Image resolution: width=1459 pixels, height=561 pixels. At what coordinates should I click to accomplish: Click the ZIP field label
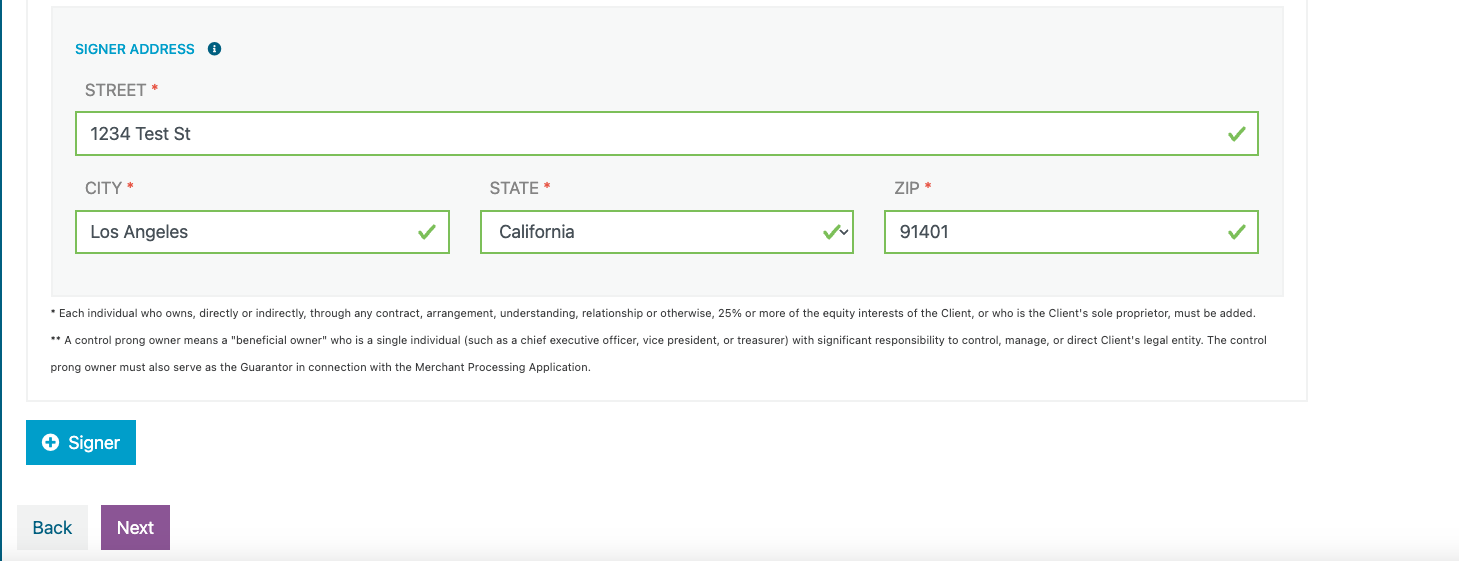click(x=907, y=188)
